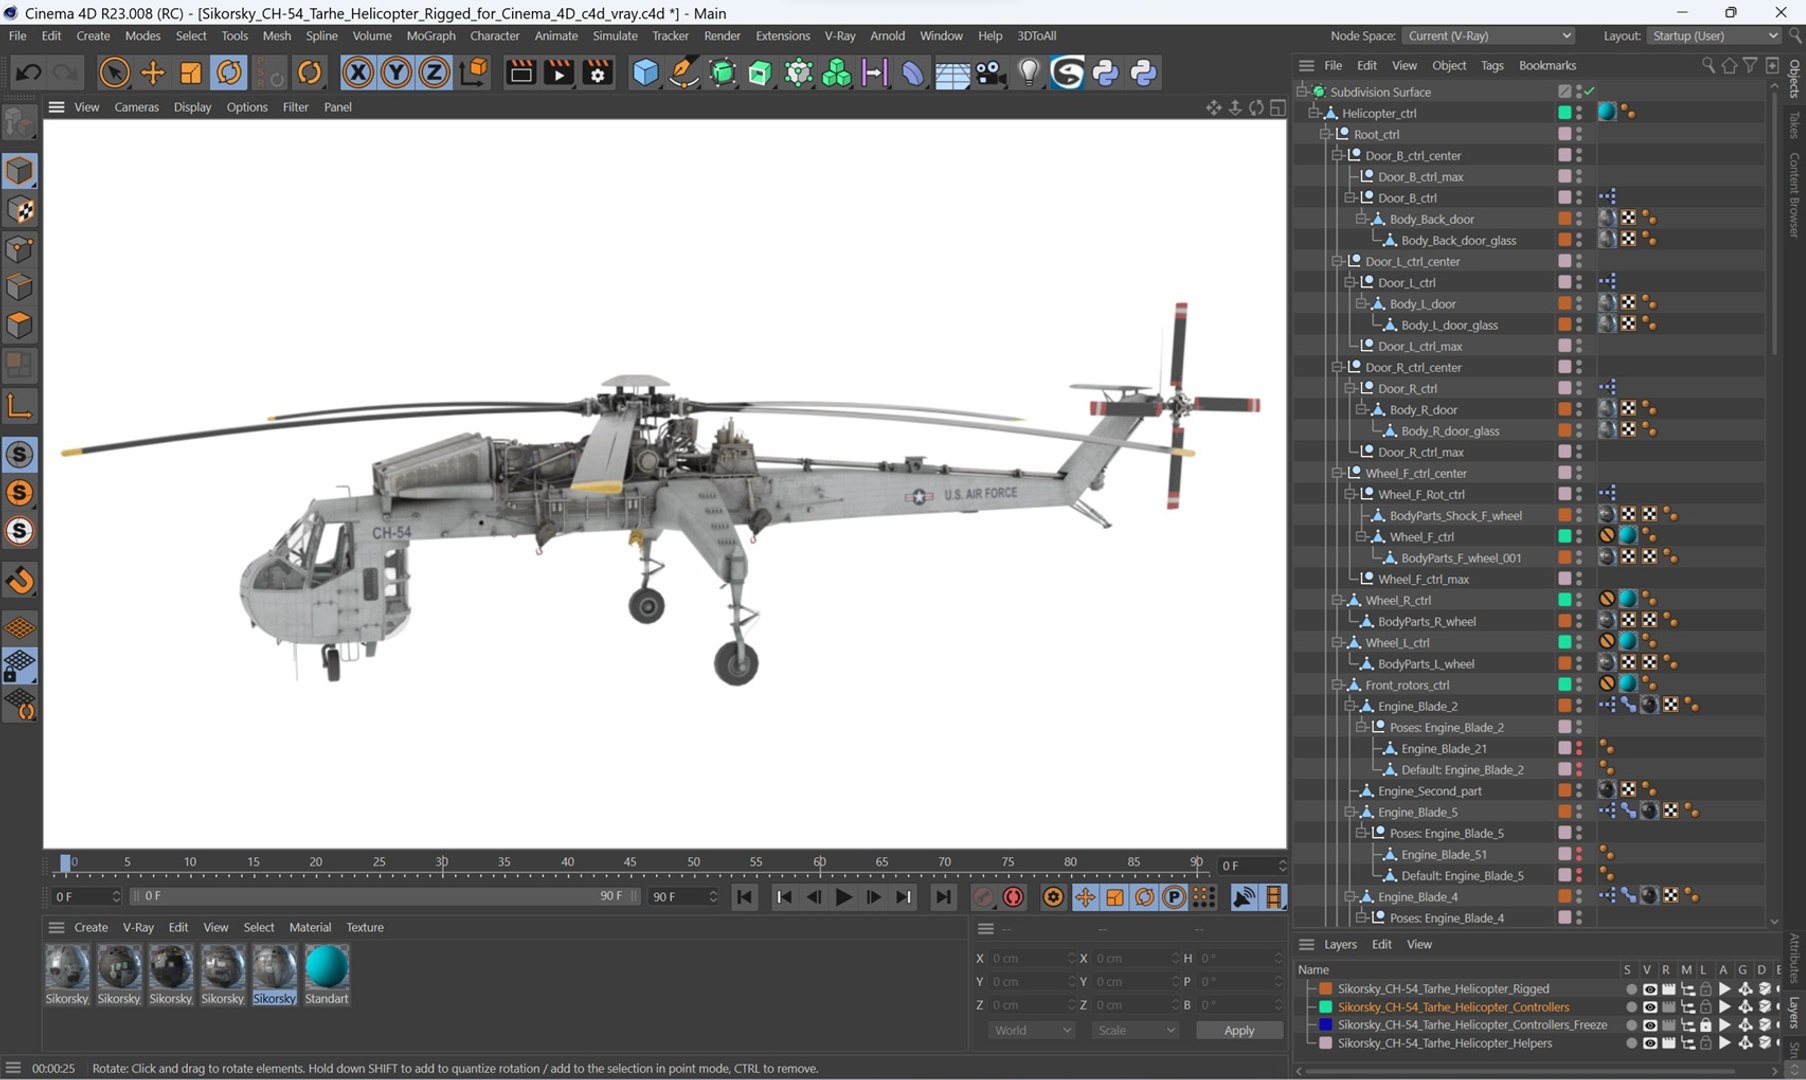Activate the Rotate tool in toolbar

tap(229, 72)
